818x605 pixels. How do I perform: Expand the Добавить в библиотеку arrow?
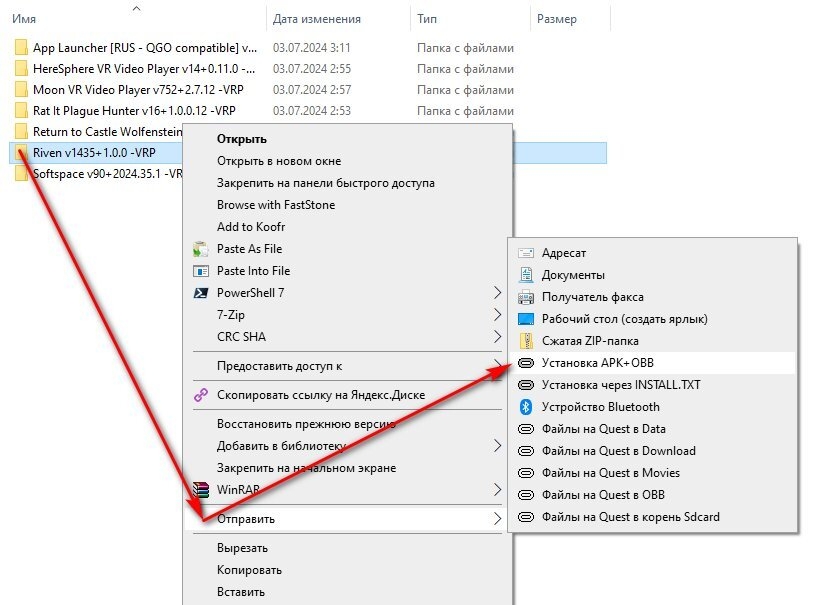click(497, 446)
